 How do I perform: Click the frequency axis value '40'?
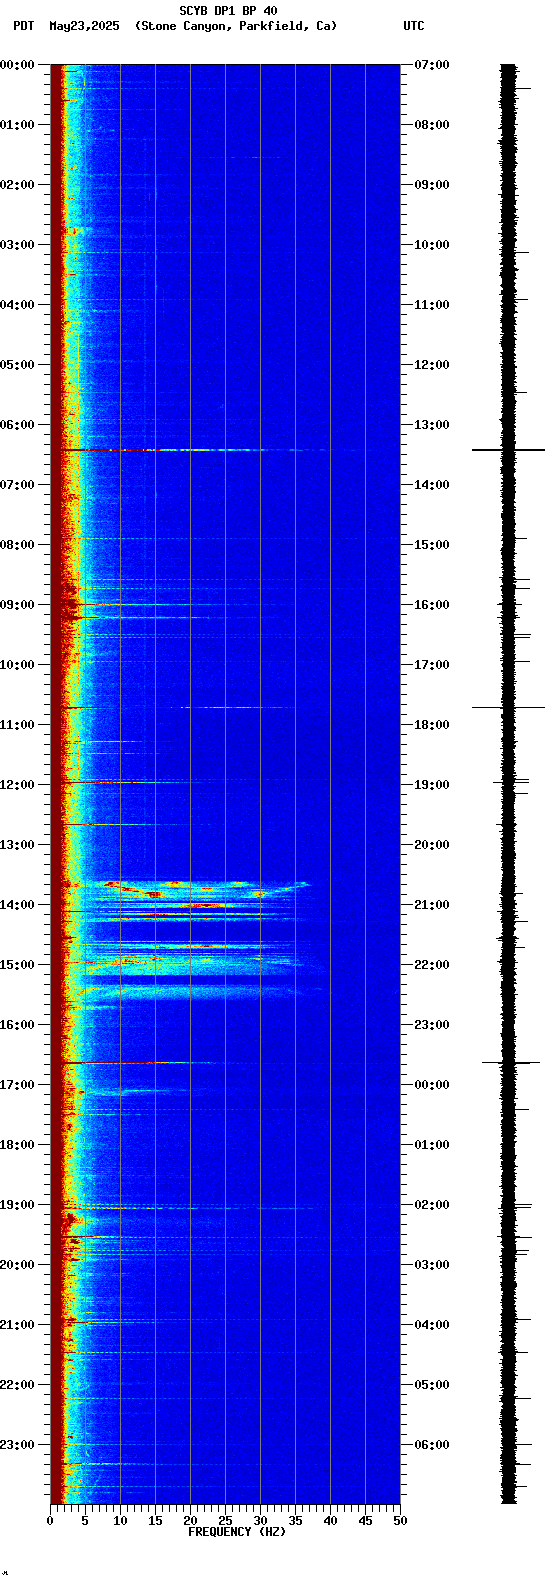[330, 1521]
